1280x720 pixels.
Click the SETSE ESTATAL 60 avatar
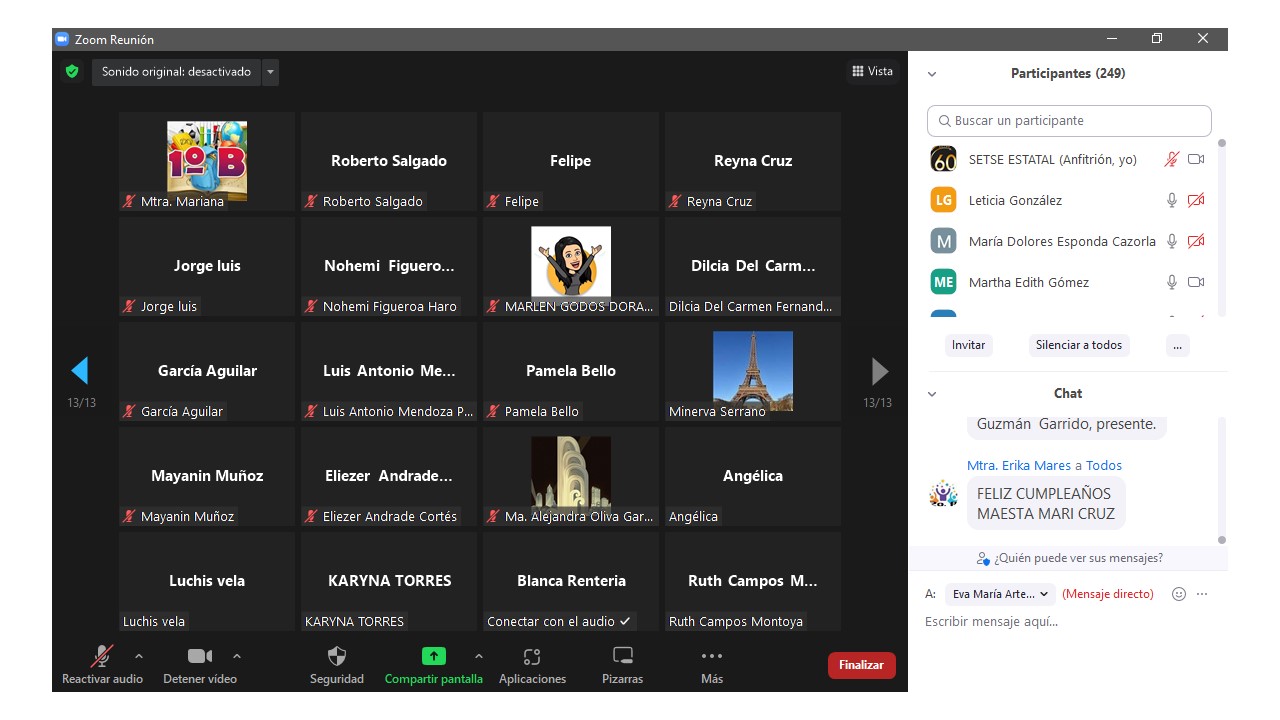(943, 159)
